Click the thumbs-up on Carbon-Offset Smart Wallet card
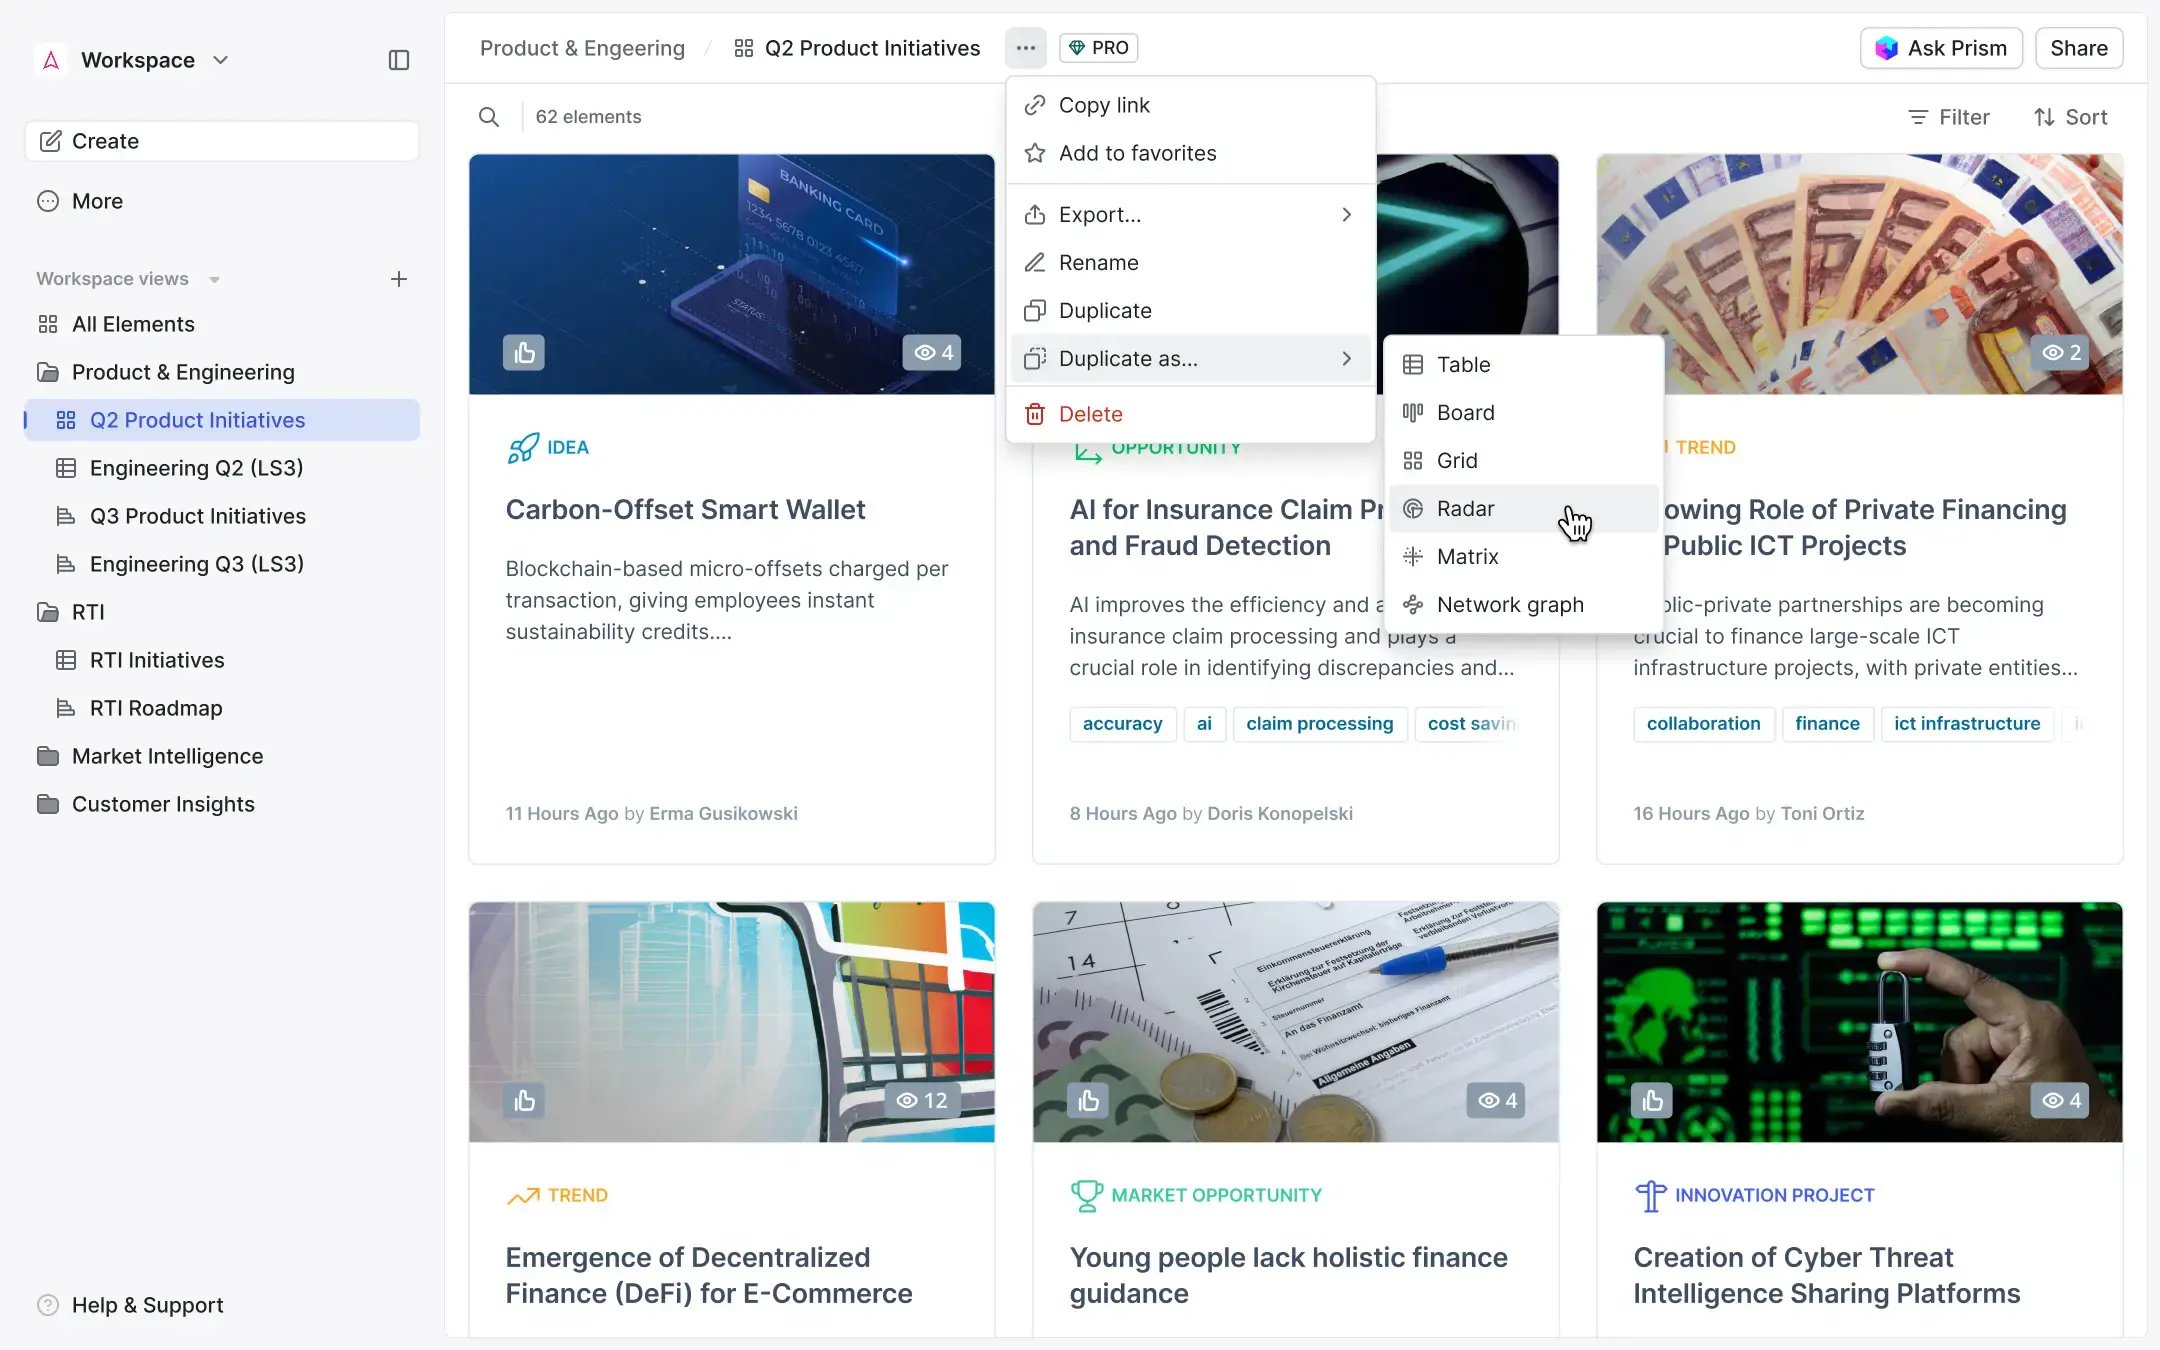This screenshot has width=2160, height=1350. (x=524, y=352)
